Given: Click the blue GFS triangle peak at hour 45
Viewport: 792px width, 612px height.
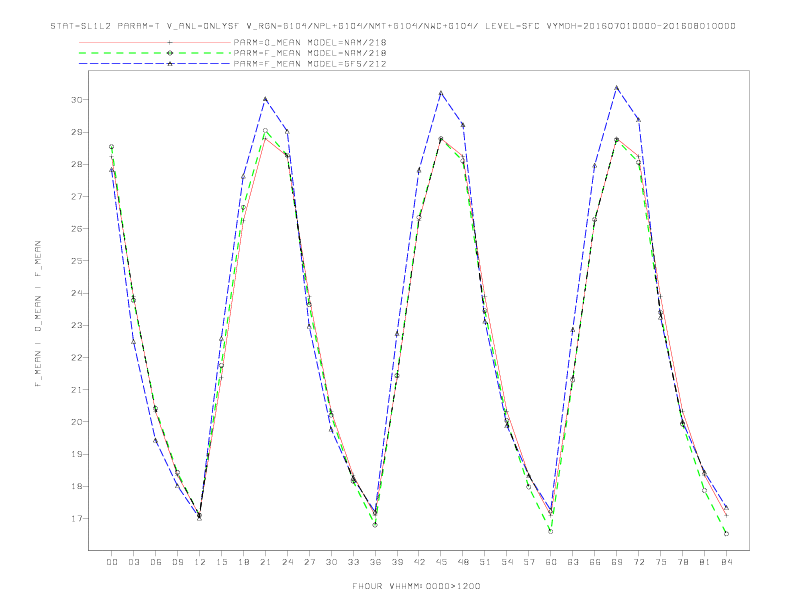Looking at the screenshot, I should [441, 93].
